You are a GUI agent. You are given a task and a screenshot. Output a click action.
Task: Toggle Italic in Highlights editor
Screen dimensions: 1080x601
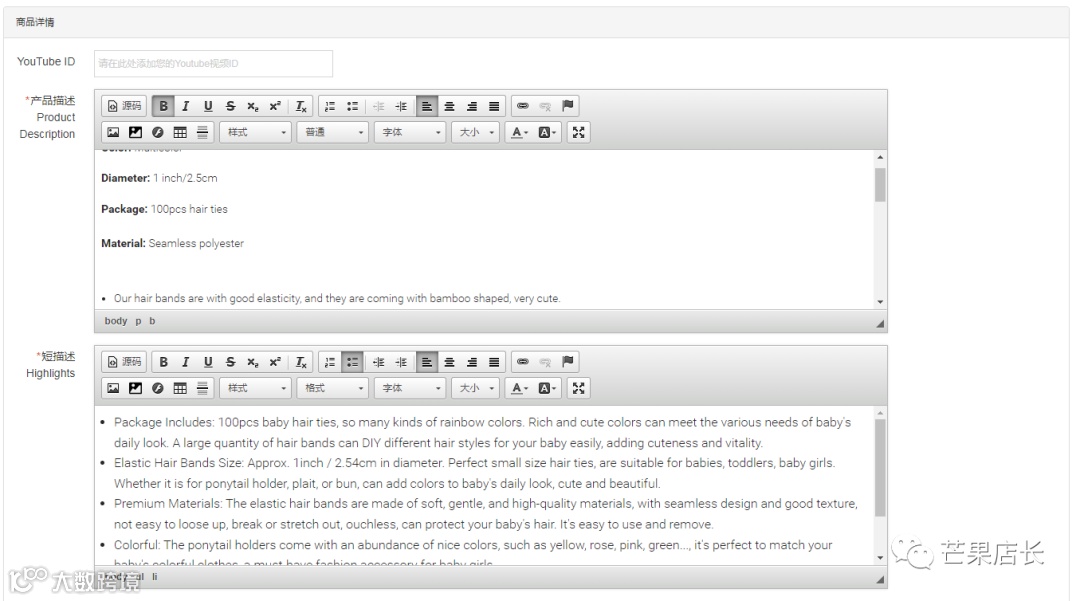click(185, 362)
